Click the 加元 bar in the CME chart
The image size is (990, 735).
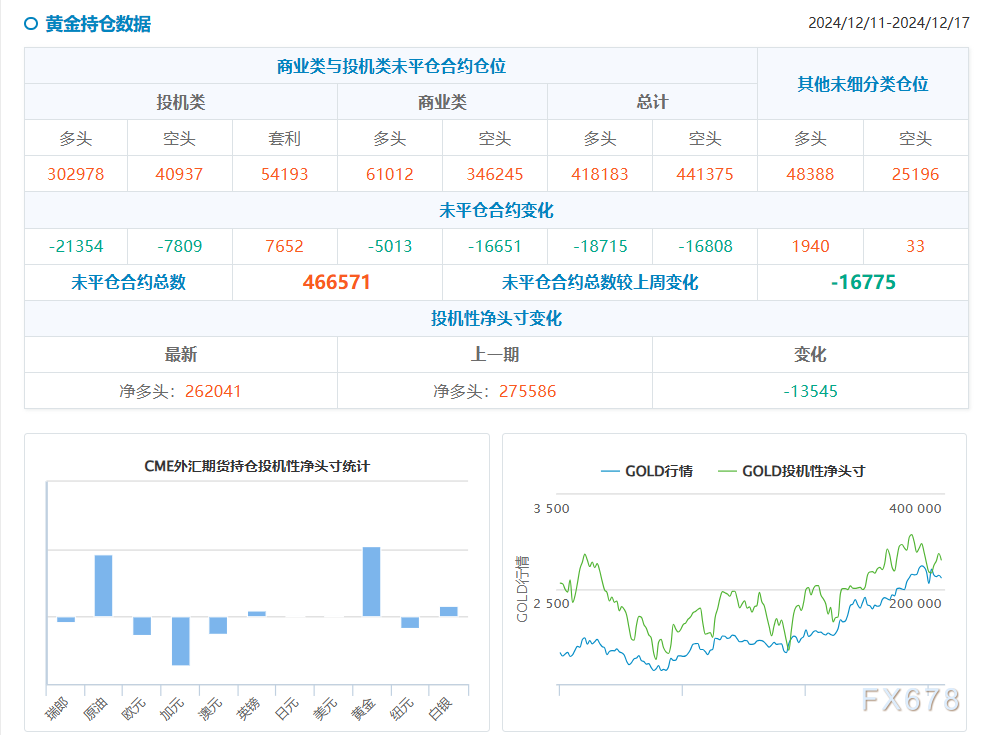[179, 640]
